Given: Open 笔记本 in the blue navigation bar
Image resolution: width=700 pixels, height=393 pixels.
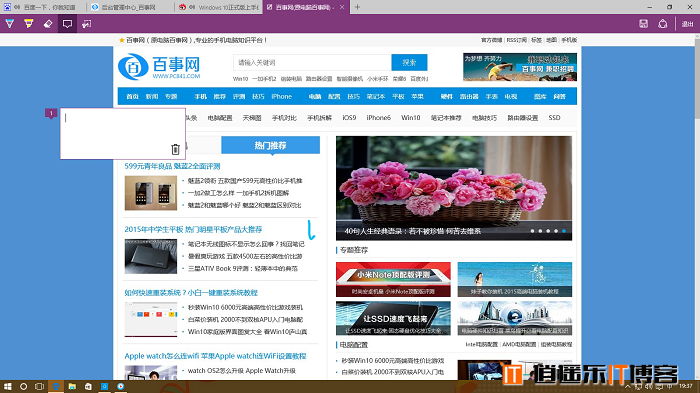Looking at the screenshot, I should [376, 96].
